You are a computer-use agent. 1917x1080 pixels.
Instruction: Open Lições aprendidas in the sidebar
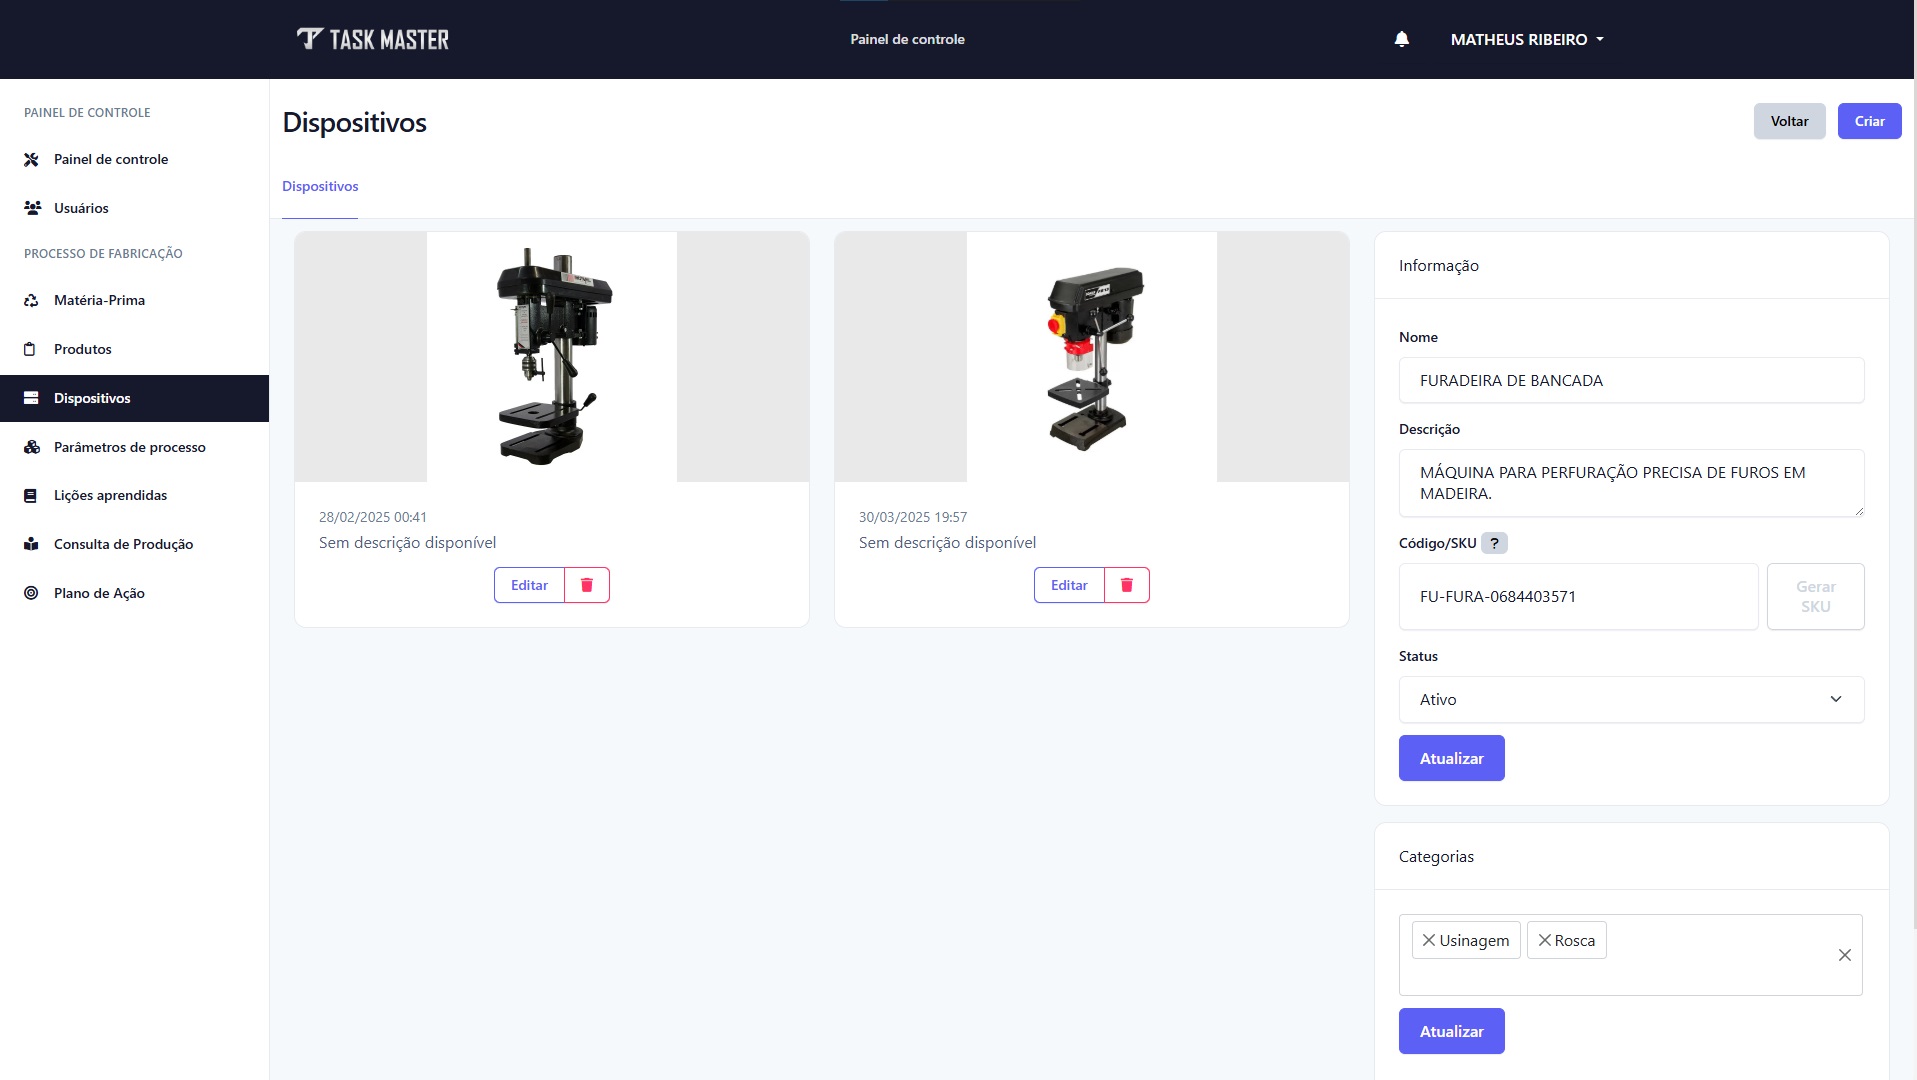point(110,495)
